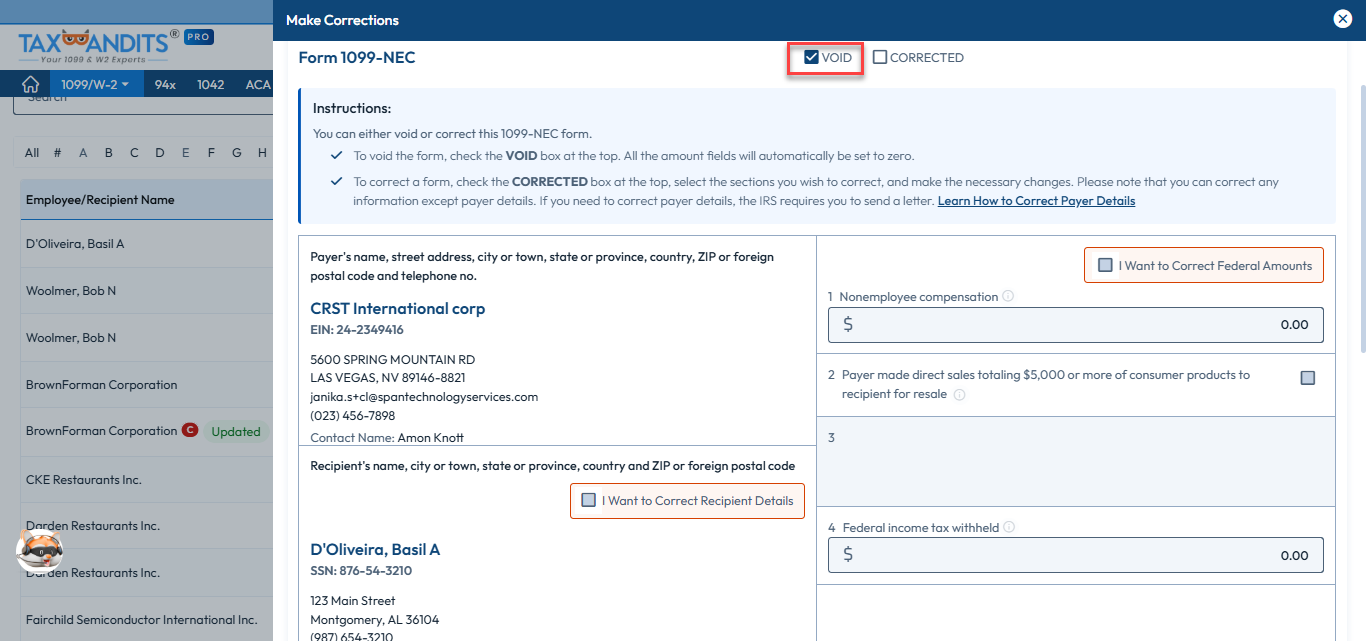
Task: Open the raccoon mascot chat helper
Action: click(40, 548)
